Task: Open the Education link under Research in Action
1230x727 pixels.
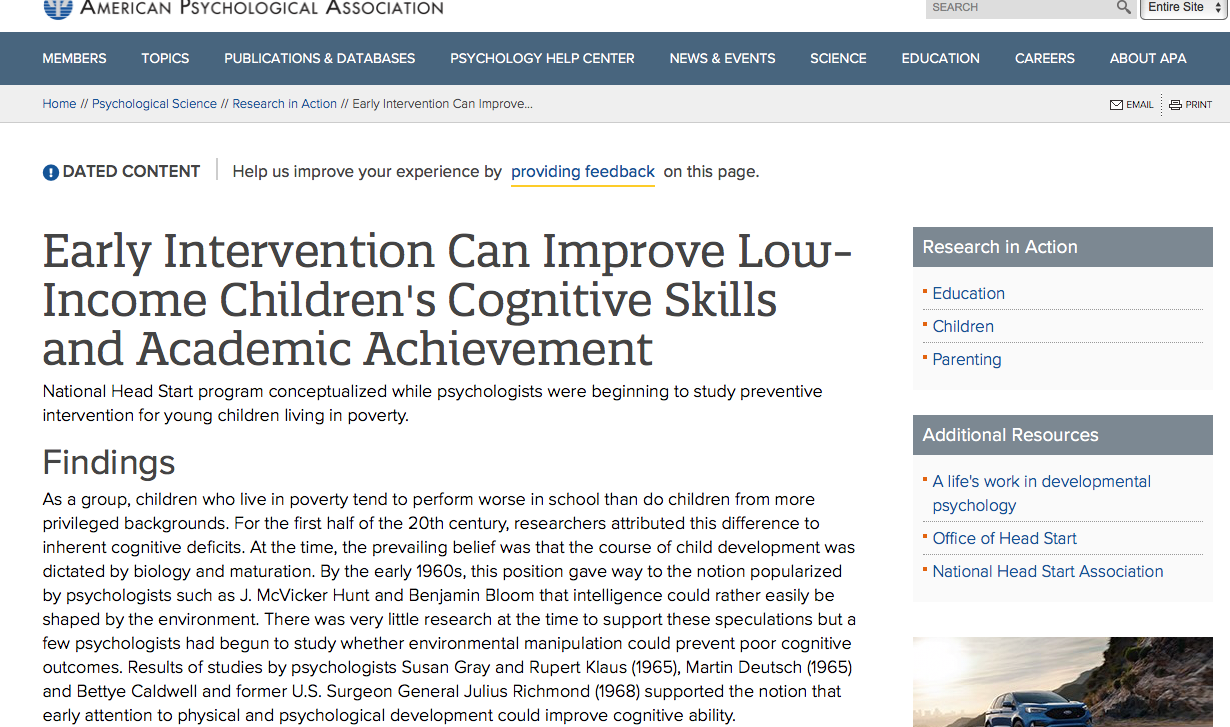Action: 968,293
